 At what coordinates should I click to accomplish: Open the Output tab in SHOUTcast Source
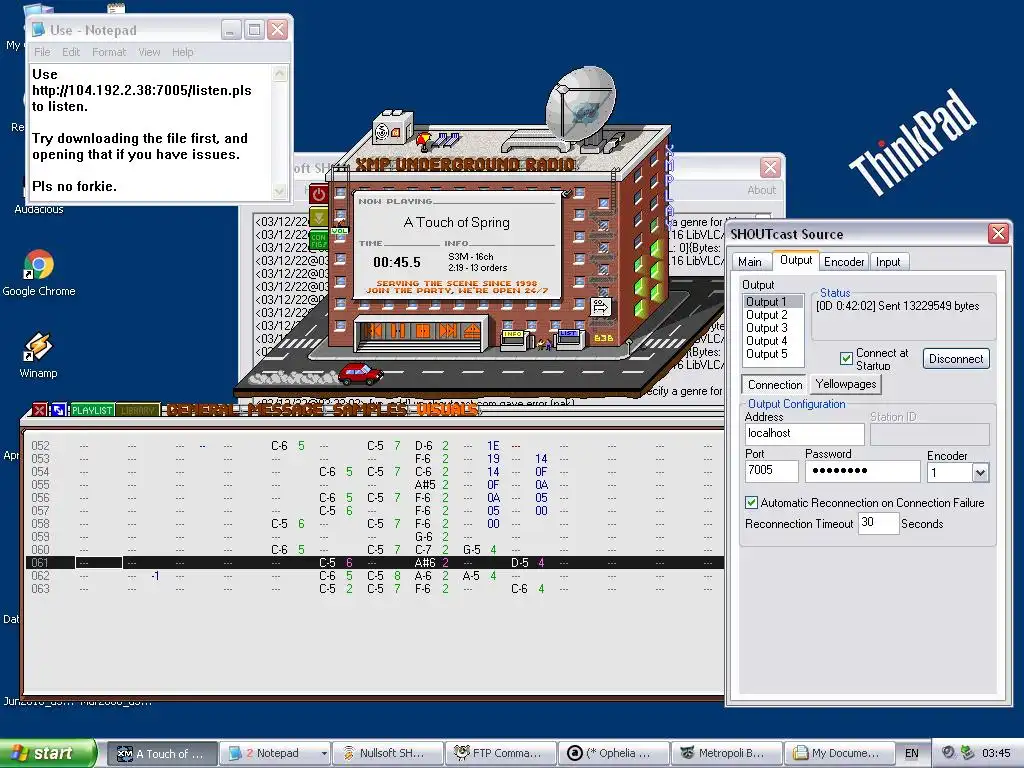pos(795,260)
